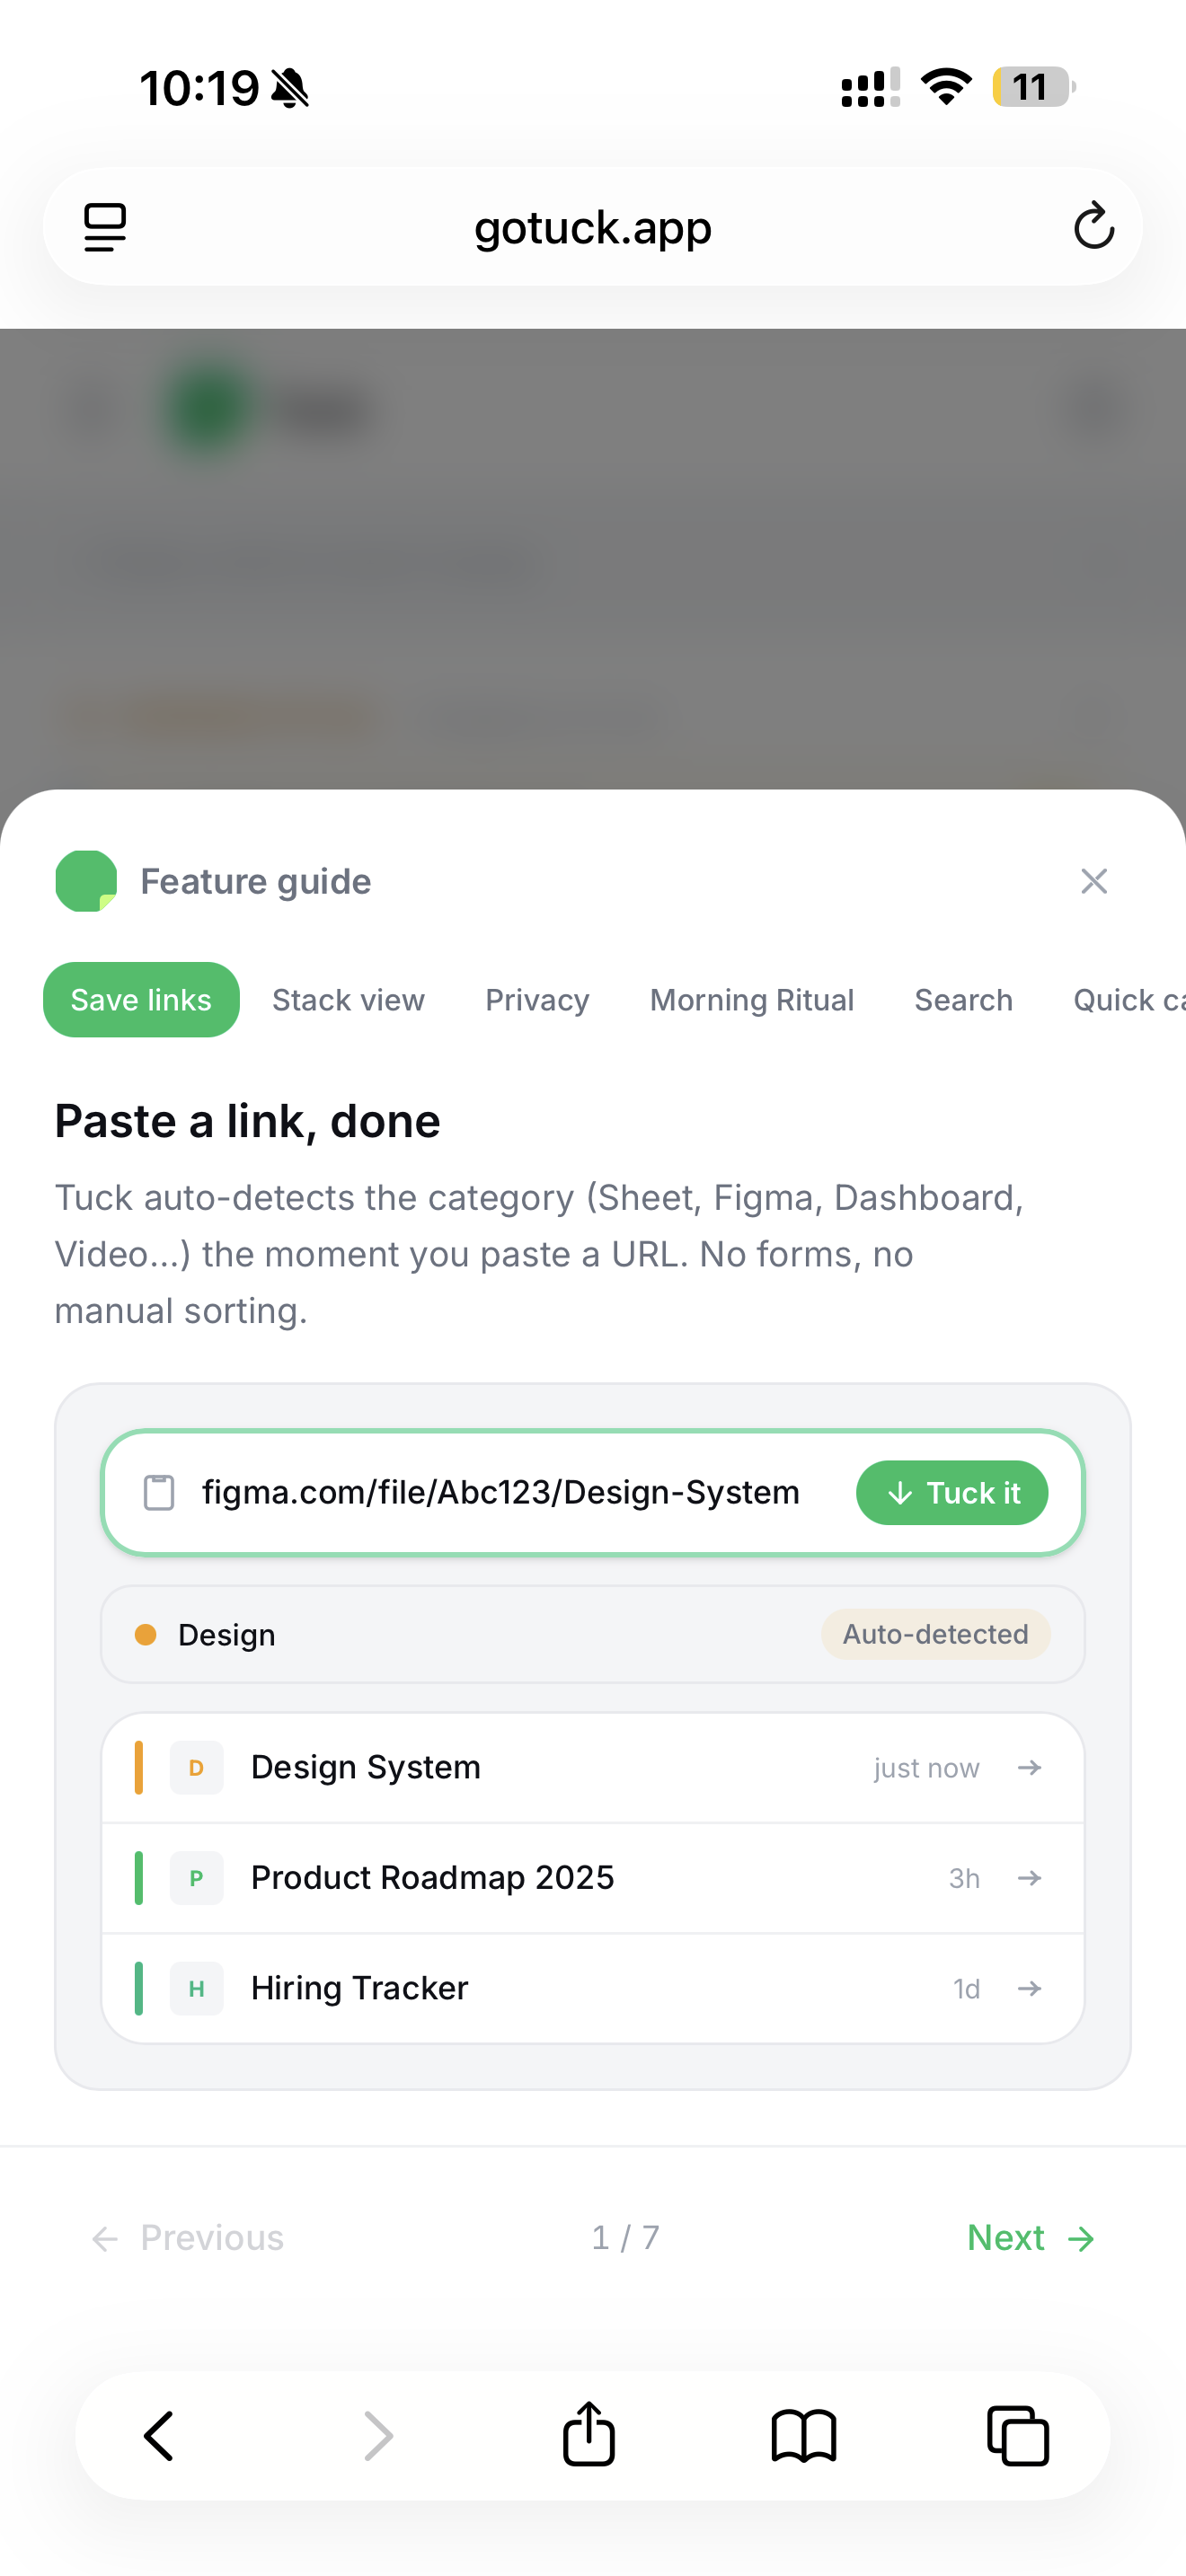Tap Safari forward navigation arrow
1186x2576 pixels.
(377, 2436)
